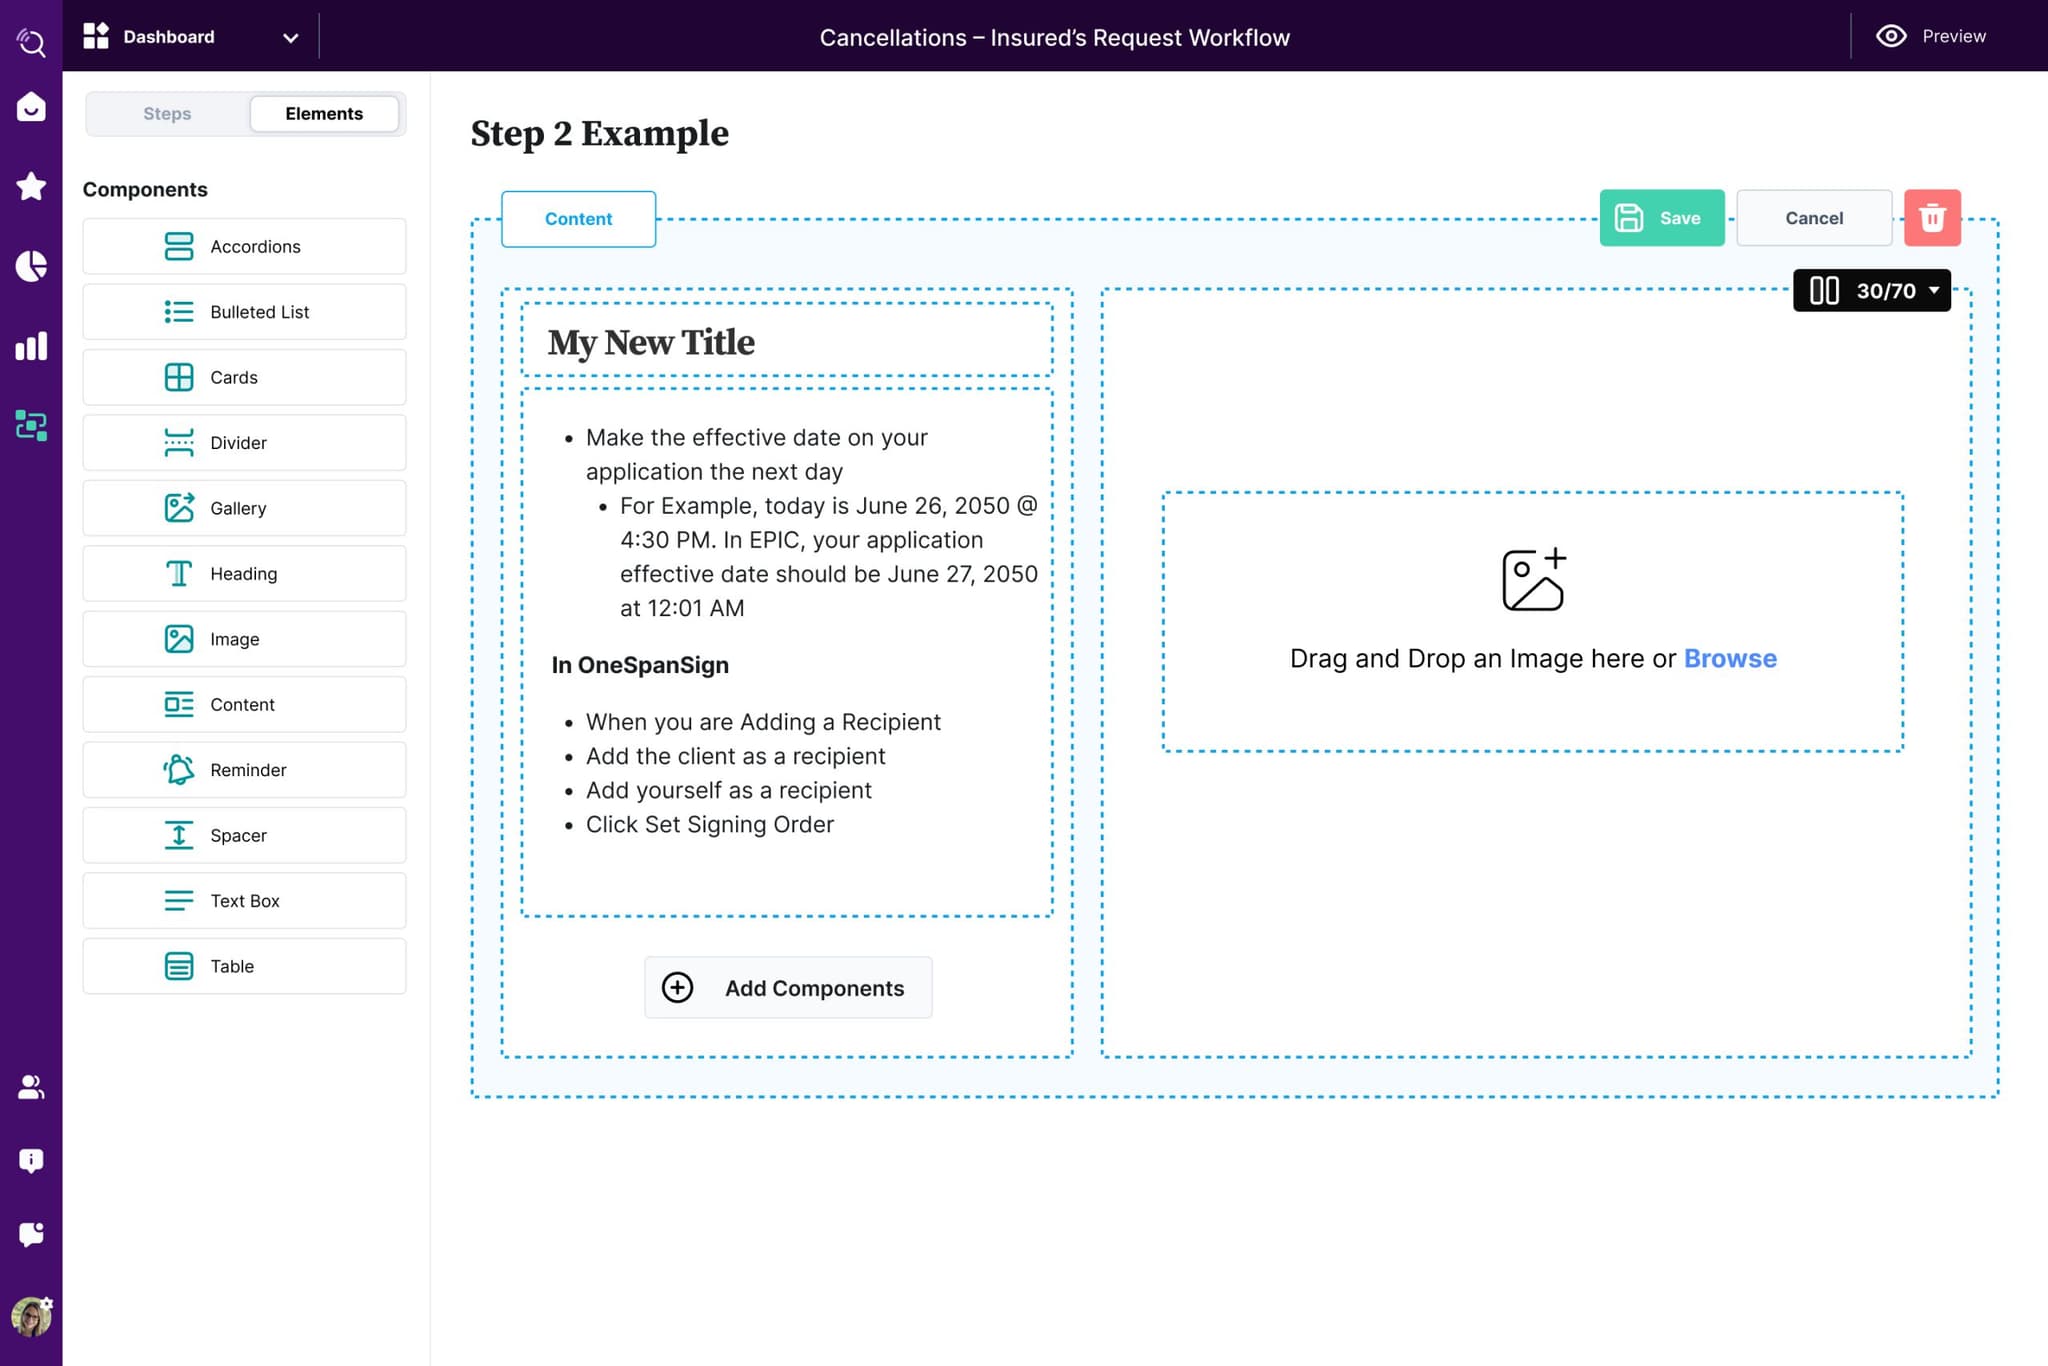Image resolution: width=2048 pixels, height=1366 pixels.
Task: Open the users icon in sidebar
Action: tap(31, 1087)
